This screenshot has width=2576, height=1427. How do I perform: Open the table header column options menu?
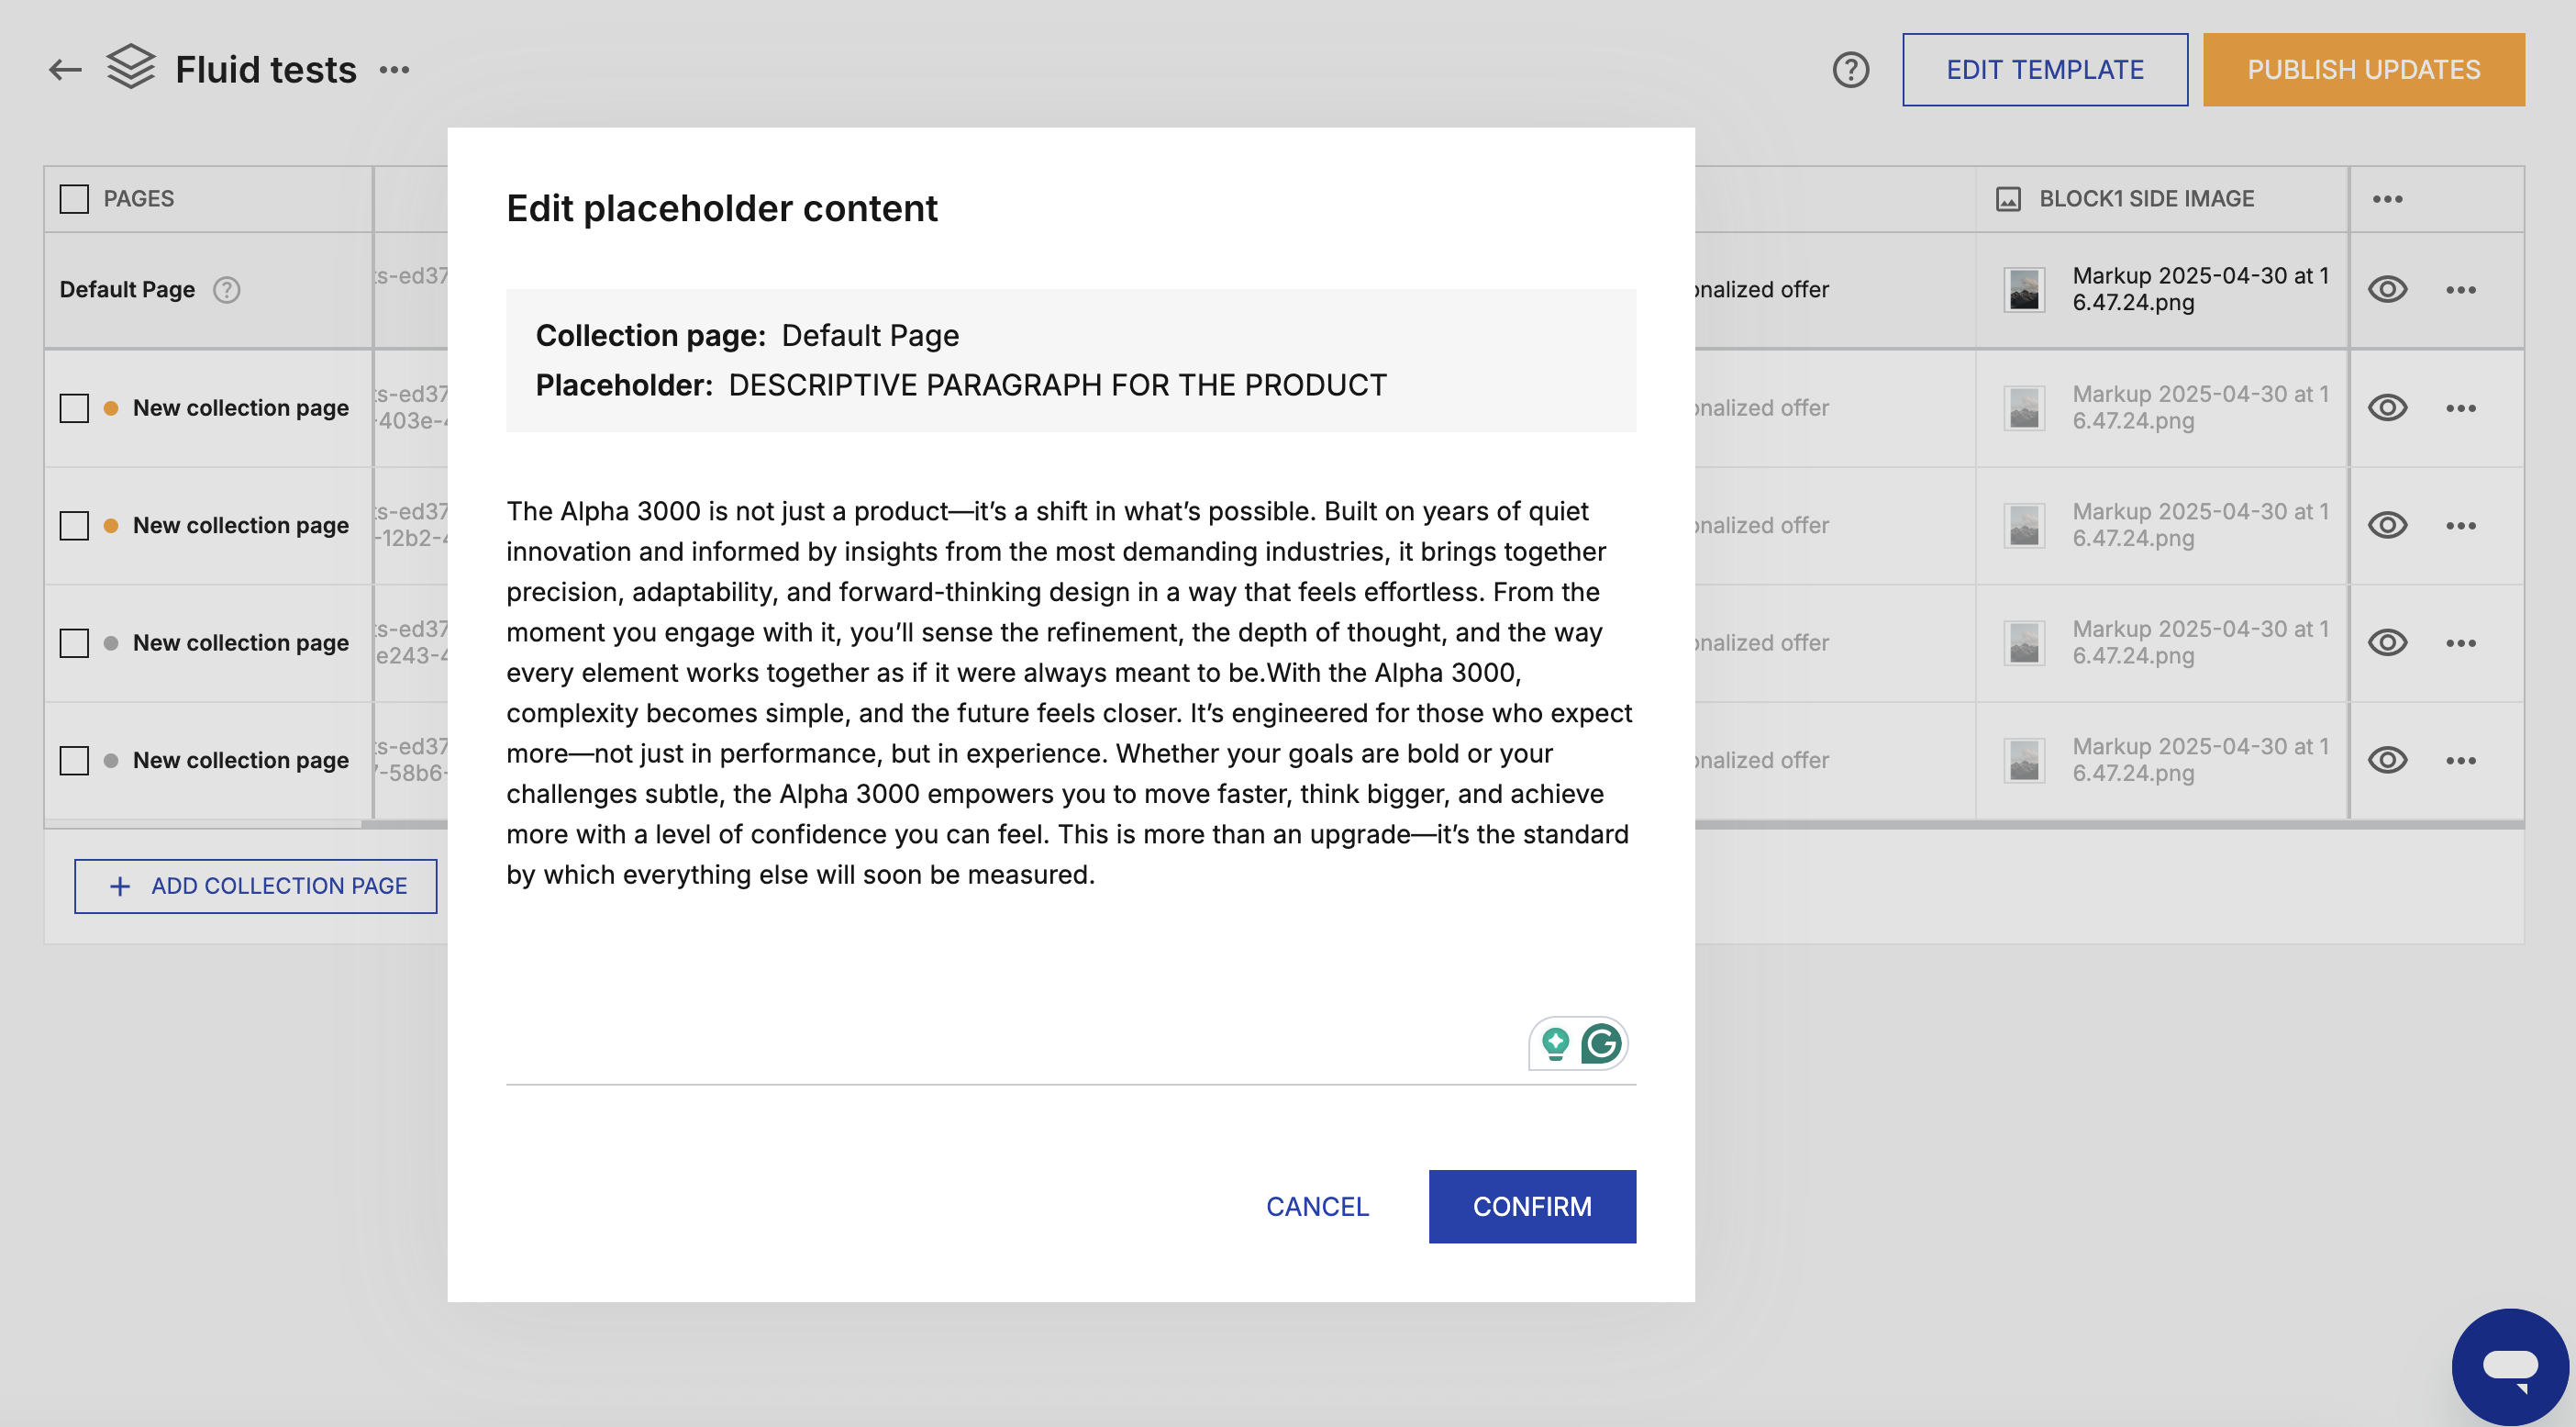2387,199
